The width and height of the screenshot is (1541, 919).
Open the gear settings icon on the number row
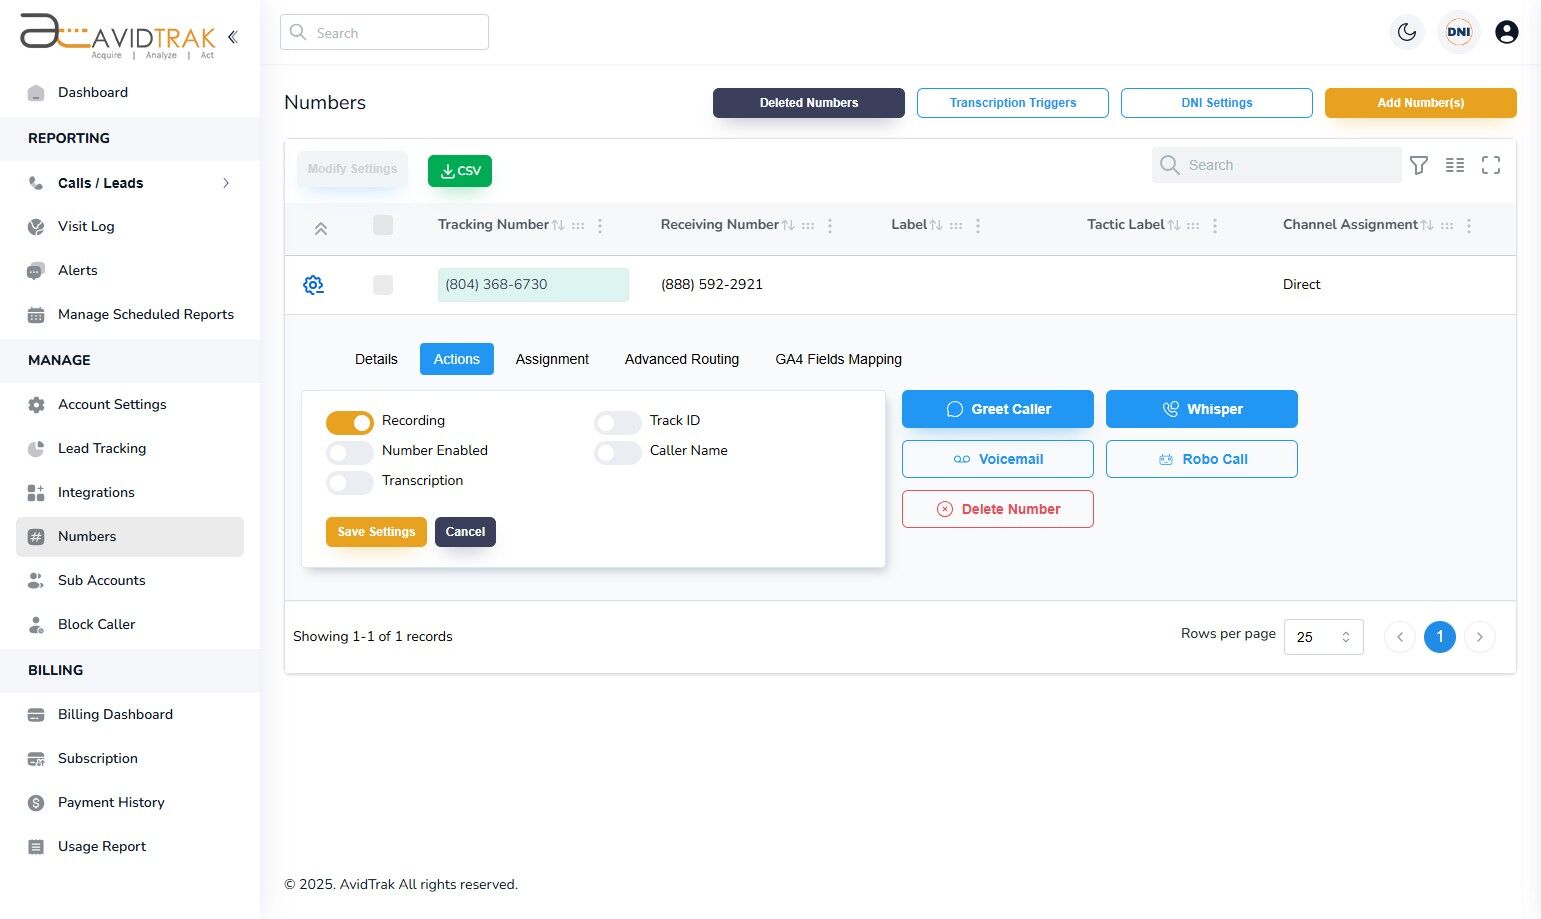(313, 284)
